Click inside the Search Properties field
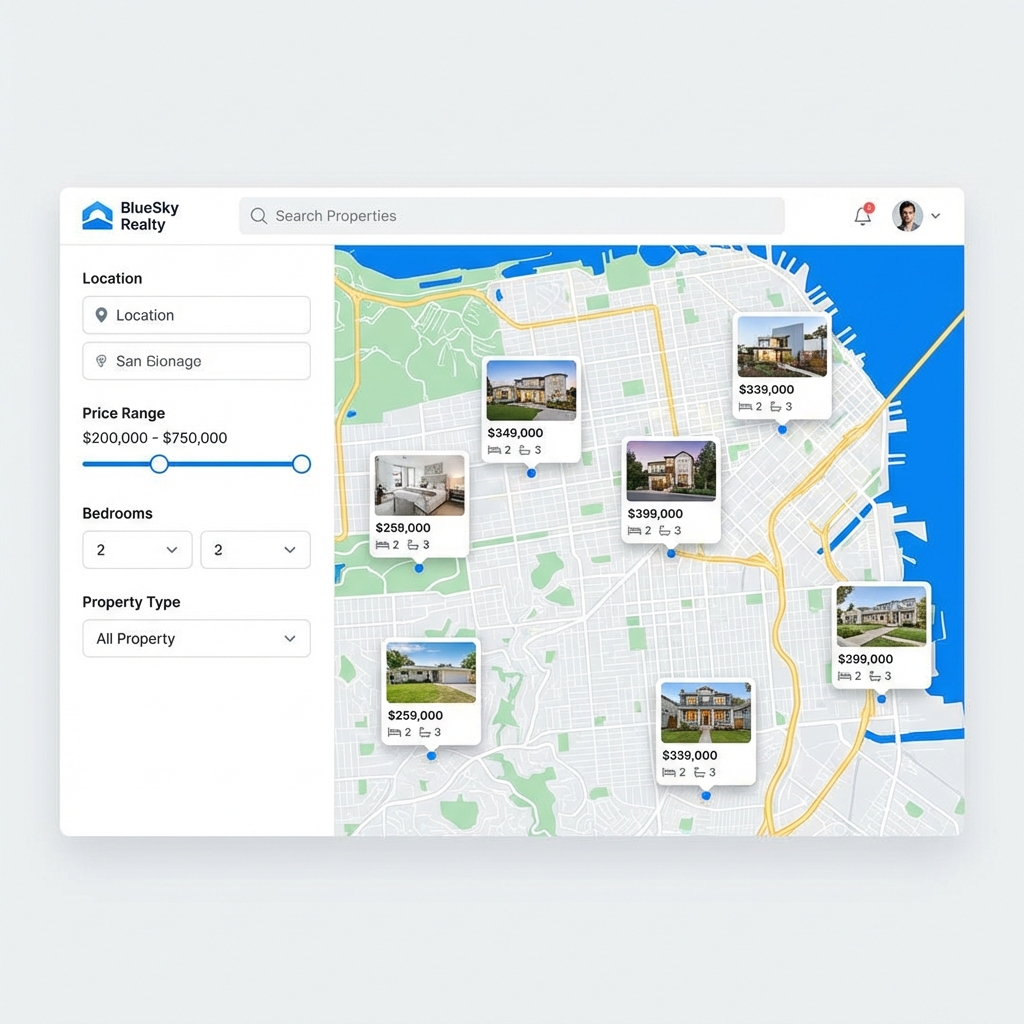Image resolution: width=1024 pixels, height=1024 pixels. point(450,216)
